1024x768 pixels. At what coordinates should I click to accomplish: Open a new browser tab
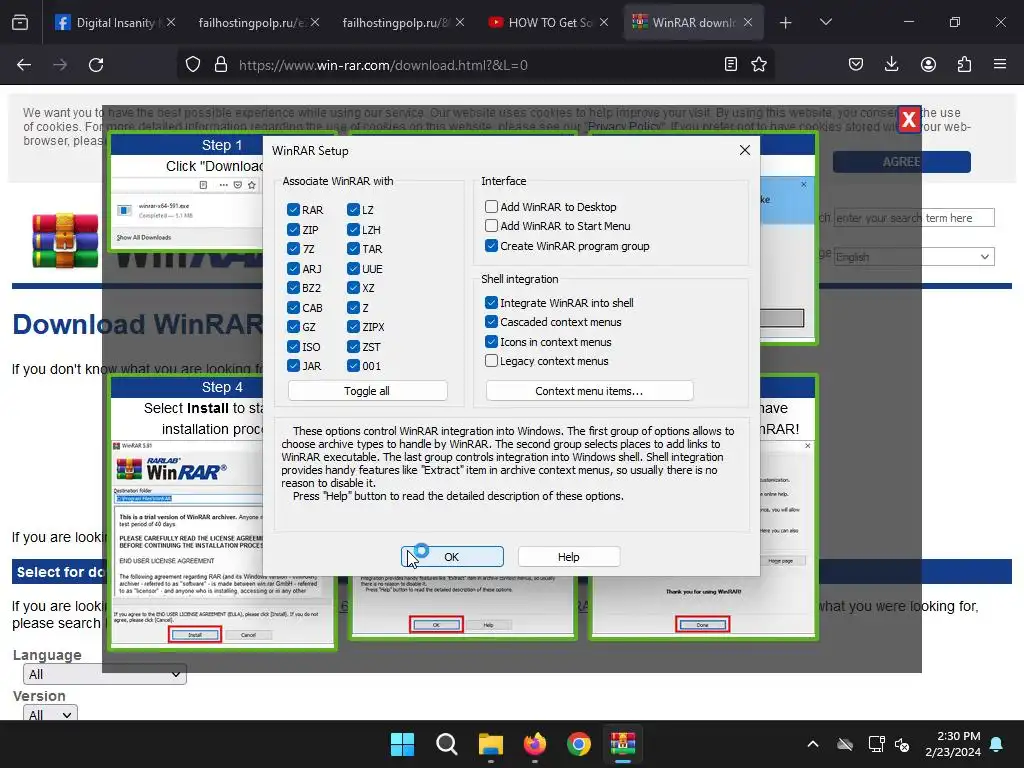click(x=786, y=23)
